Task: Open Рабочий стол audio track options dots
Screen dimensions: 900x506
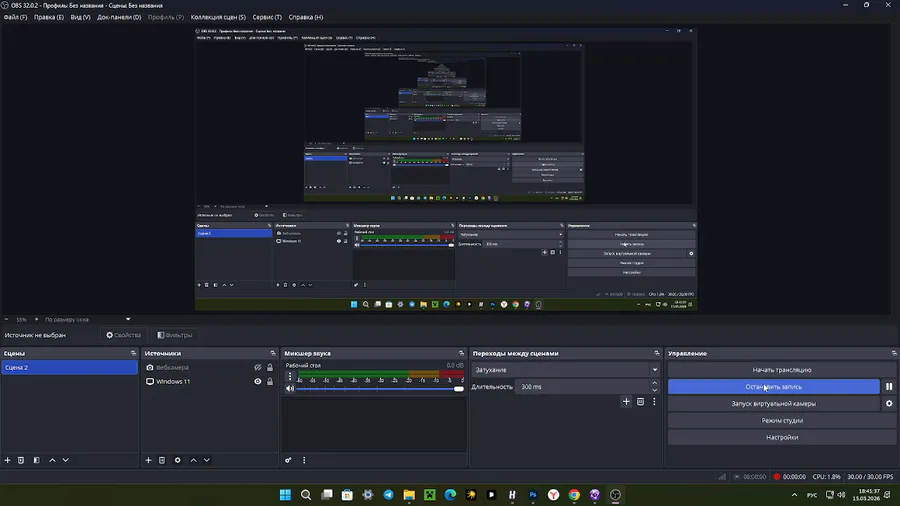Action: click(290, 376)
